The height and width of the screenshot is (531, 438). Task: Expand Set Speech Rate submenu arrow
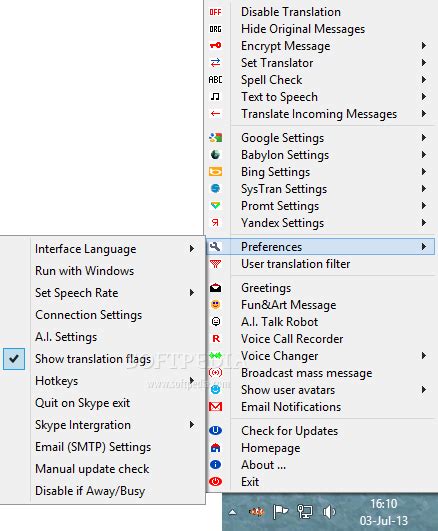pos(192,293)
